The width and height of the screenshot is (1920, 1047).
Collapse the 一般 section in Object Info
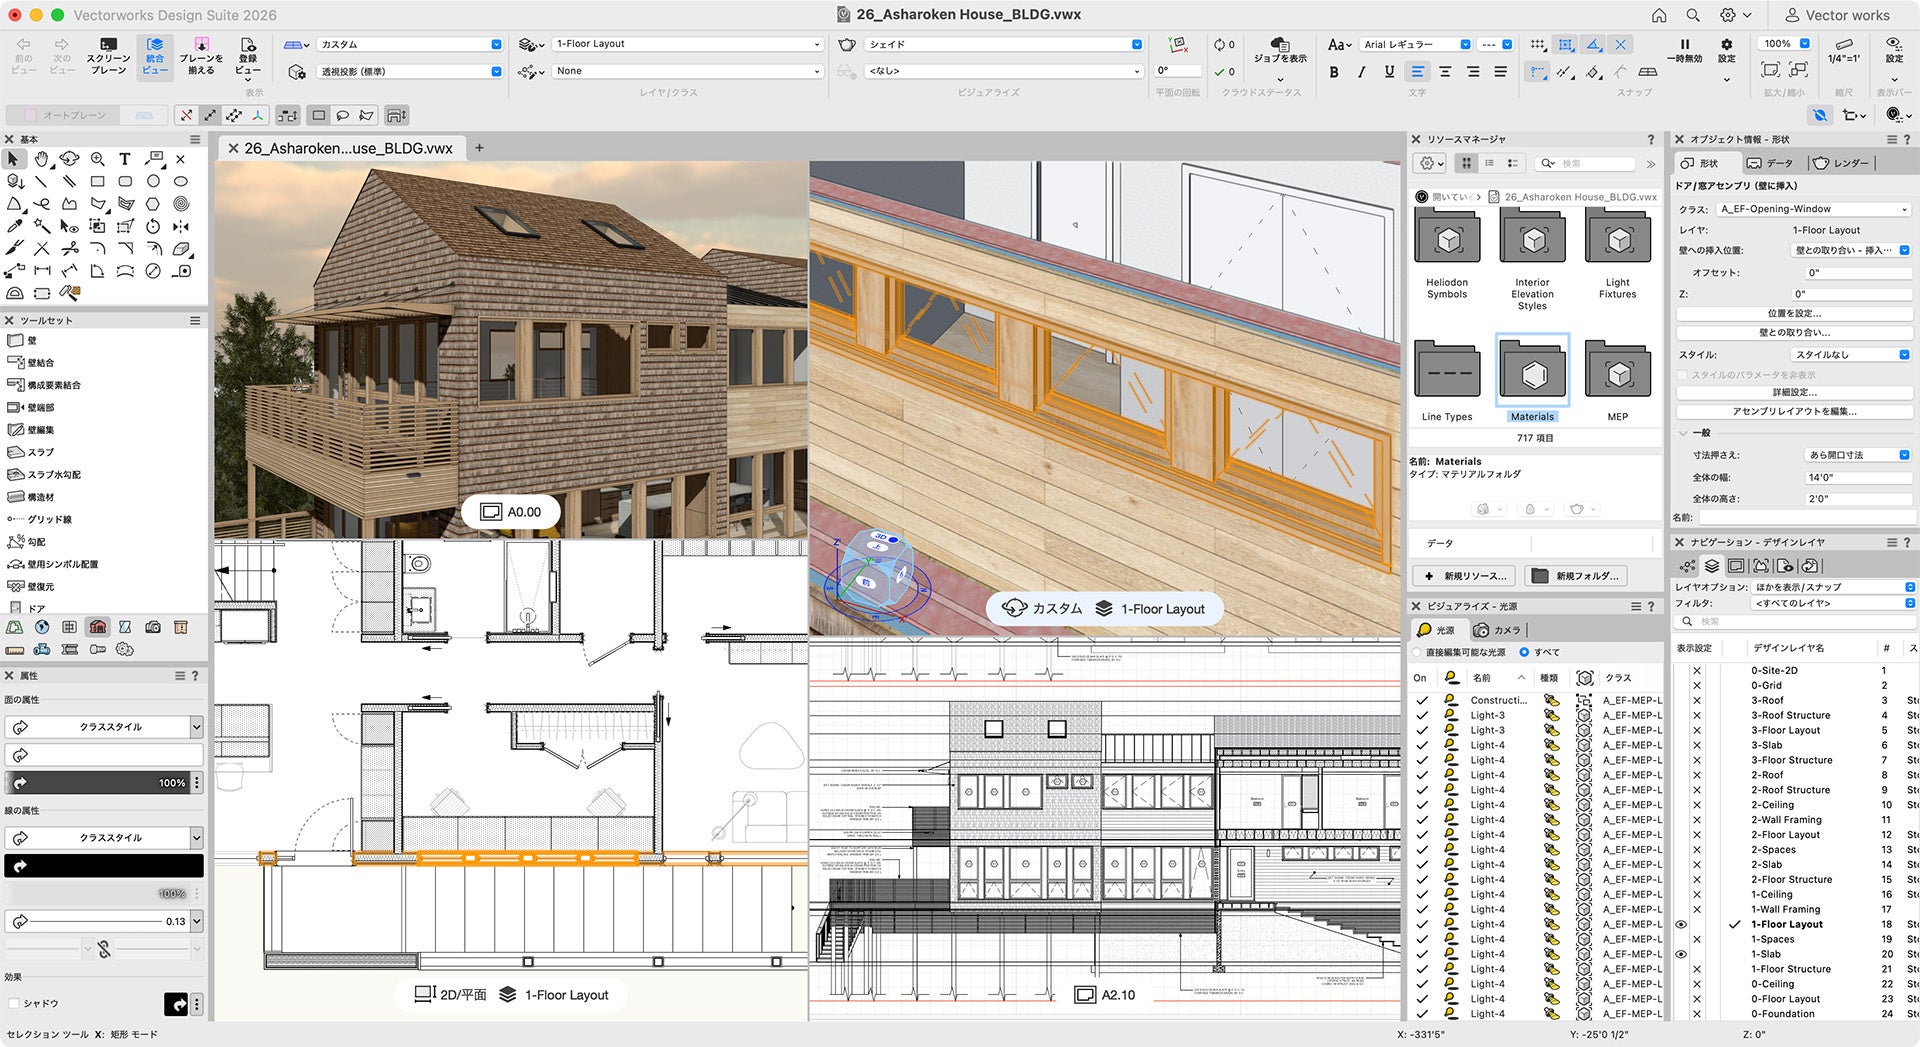tap(1686, 433)
